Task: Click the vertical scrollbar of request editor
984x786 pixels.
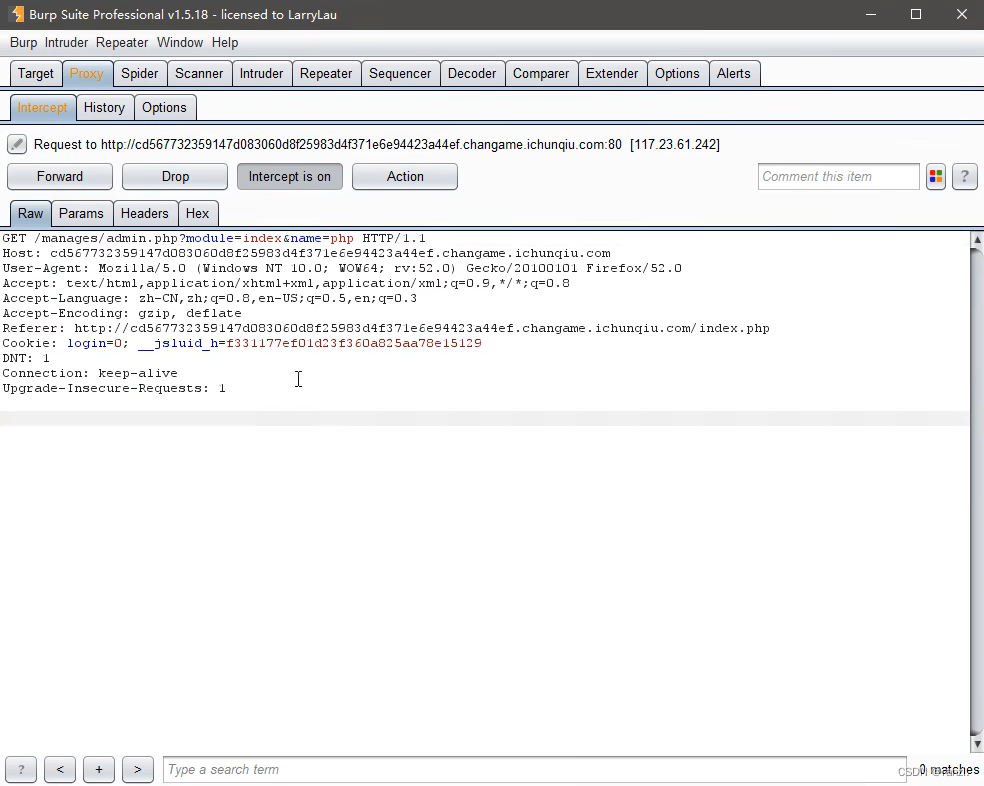Action: (977, 492)
